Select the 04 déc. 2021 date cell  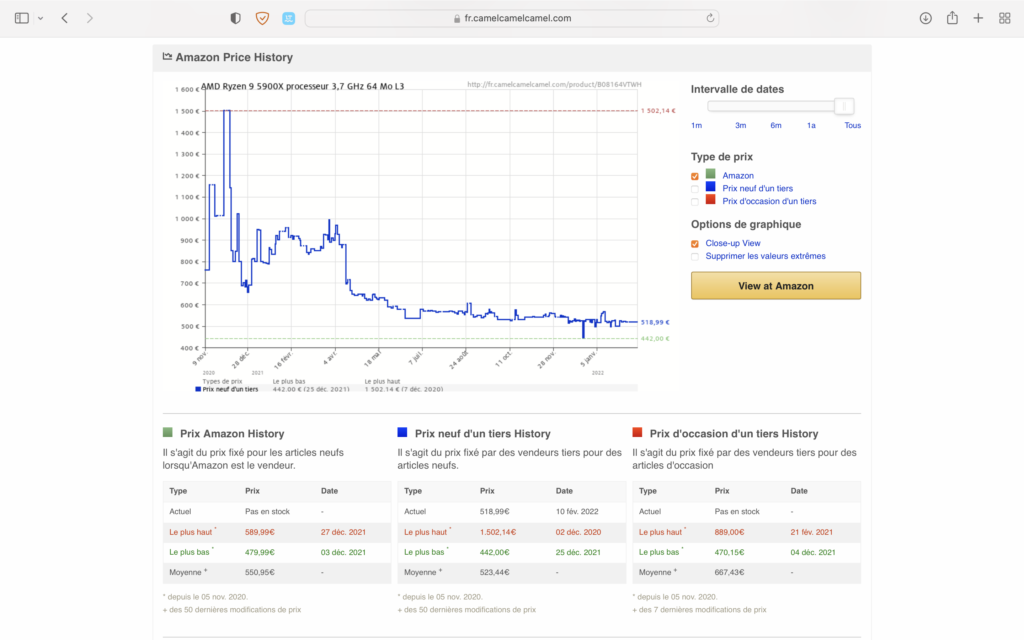812,552
